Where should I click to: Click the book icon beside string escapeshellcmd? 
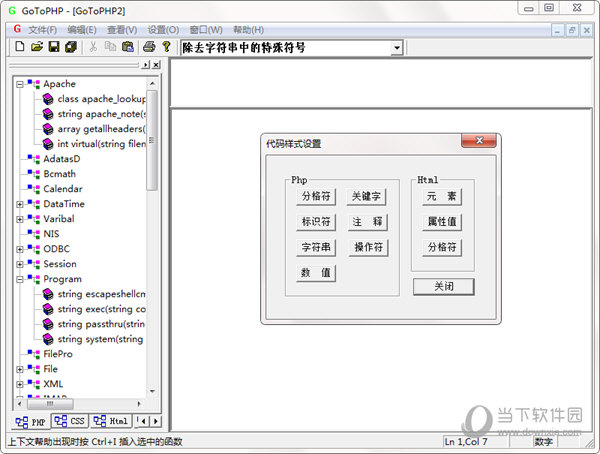[x=48, y=294]
